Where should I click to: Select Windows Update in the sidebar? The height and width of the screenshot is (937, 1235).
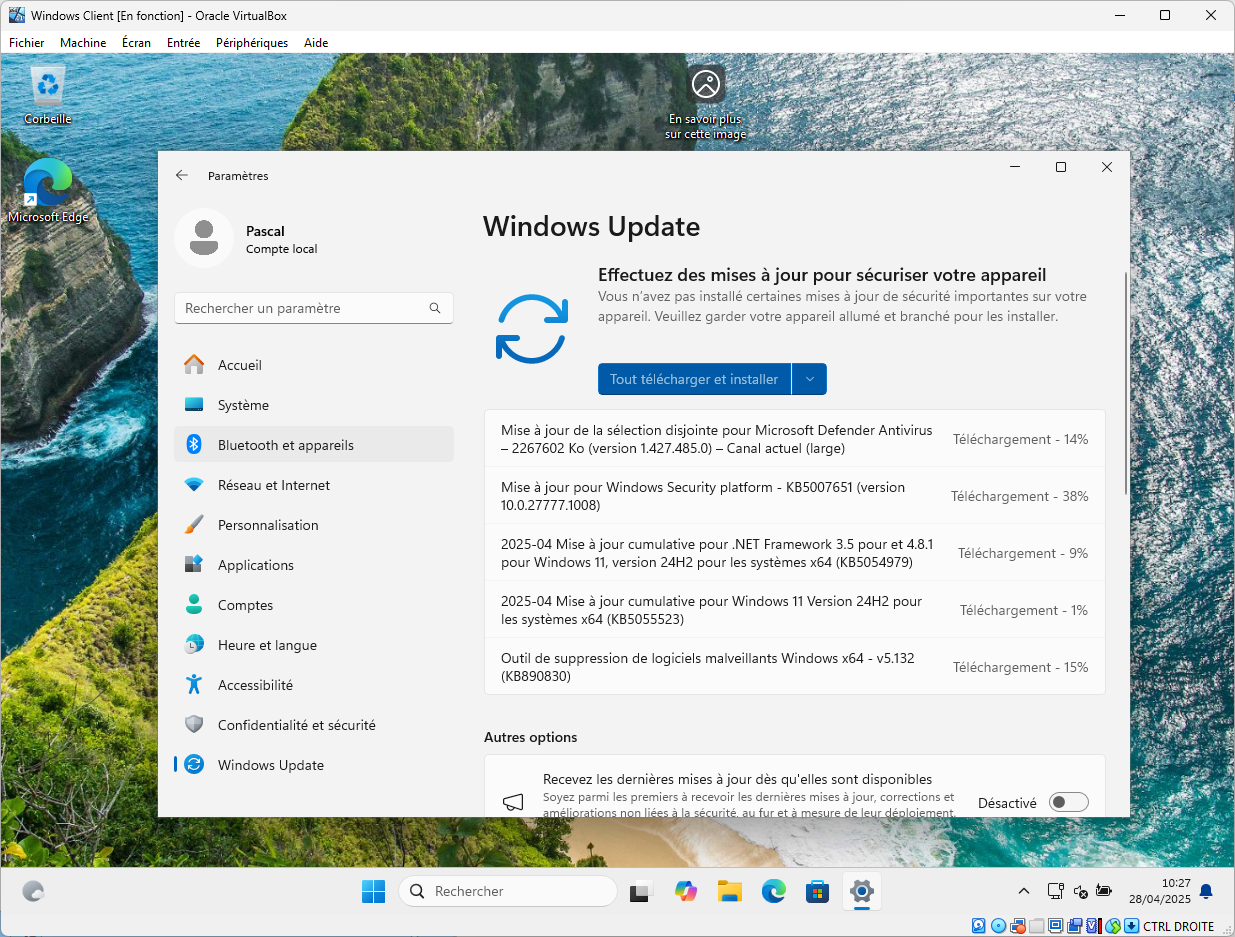coord(314,765)
